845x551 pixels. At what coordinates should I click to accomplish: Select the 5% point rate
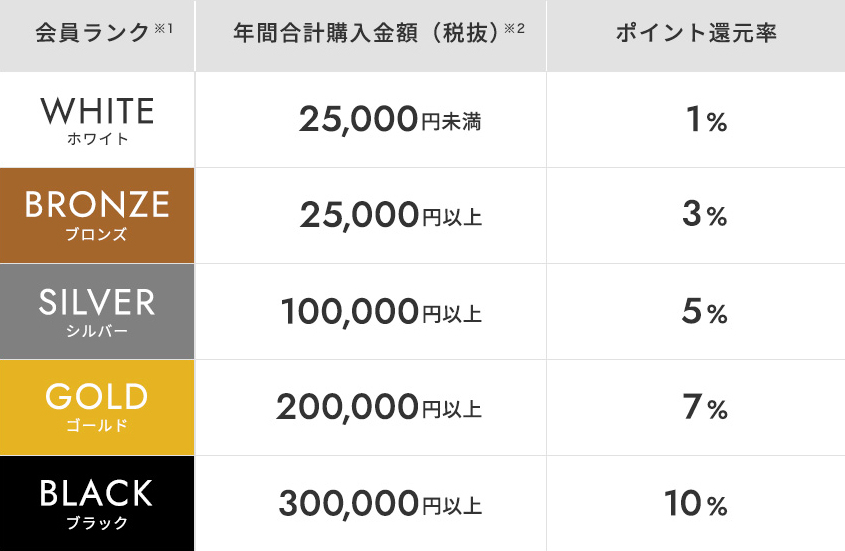click(x=705, y=312)
